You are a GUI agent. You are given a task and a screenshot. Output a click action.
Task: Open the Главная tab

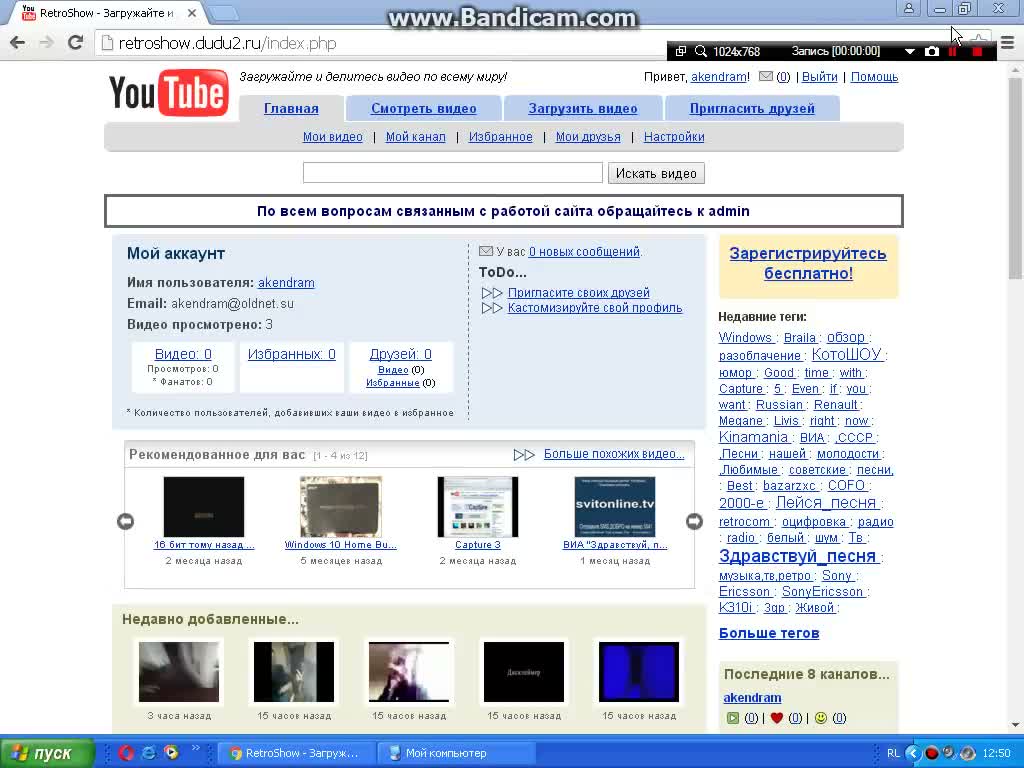(x=291, y=108)
